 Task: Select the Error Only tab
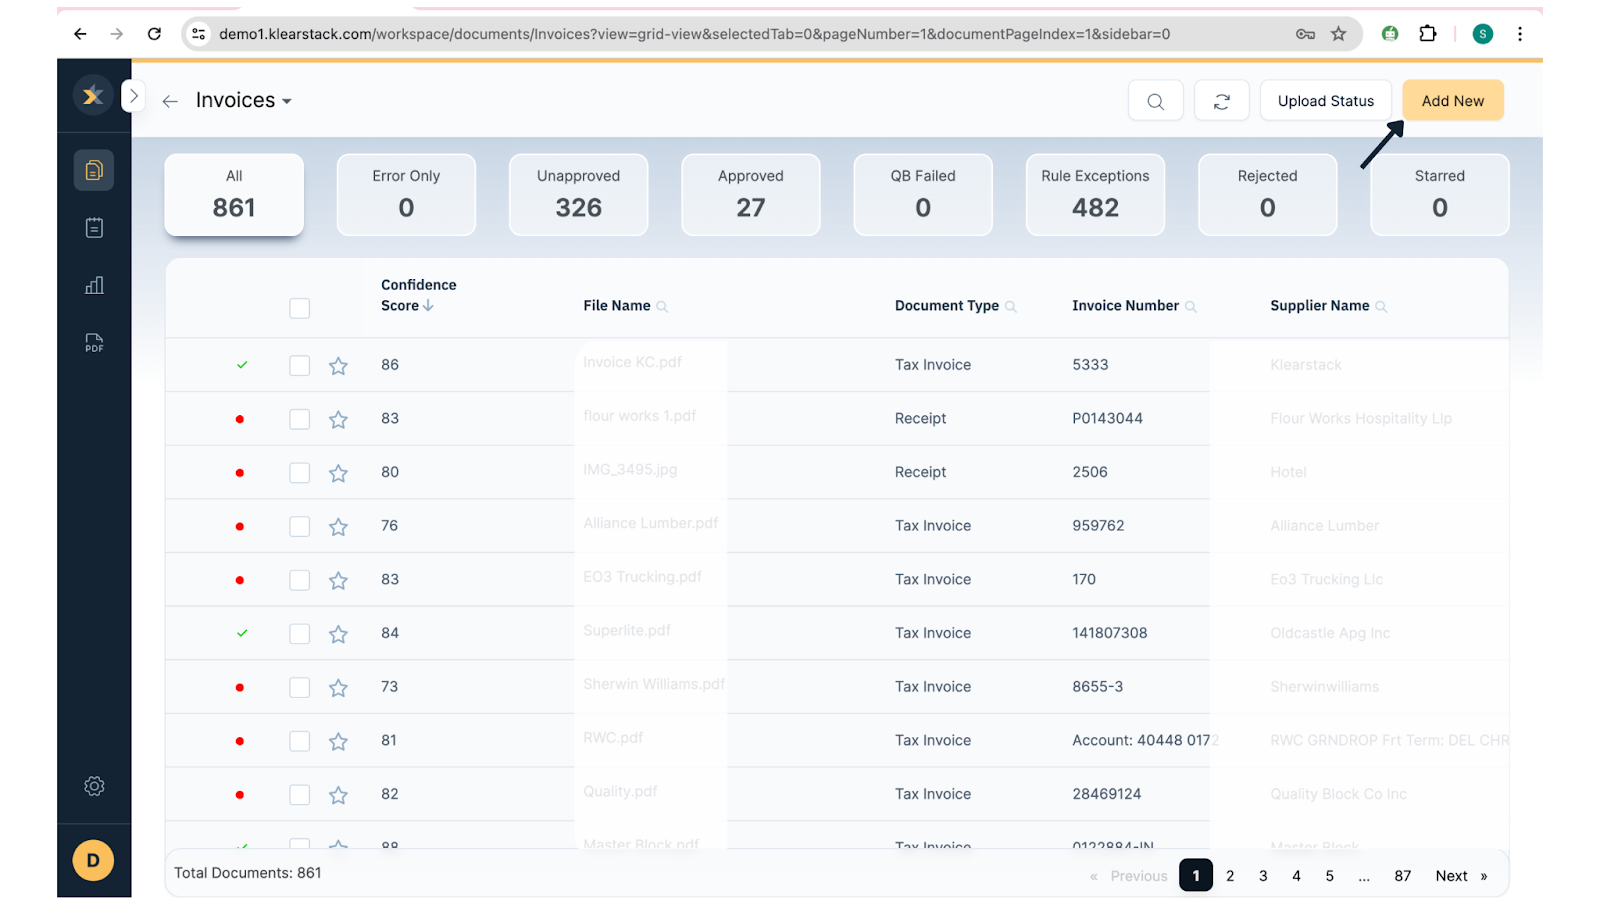click(x=406, y=195)
